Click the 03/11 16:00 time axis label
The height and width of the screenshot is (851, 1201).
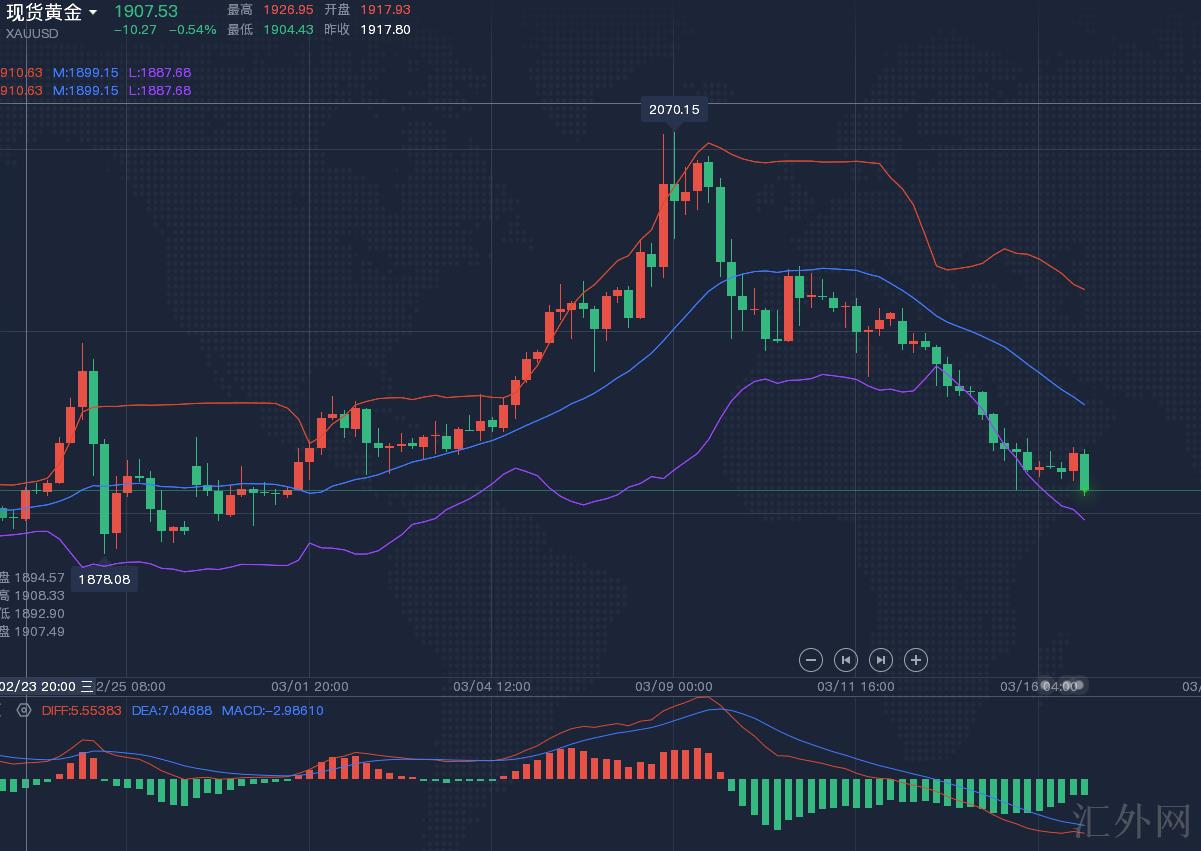[856, 687]
